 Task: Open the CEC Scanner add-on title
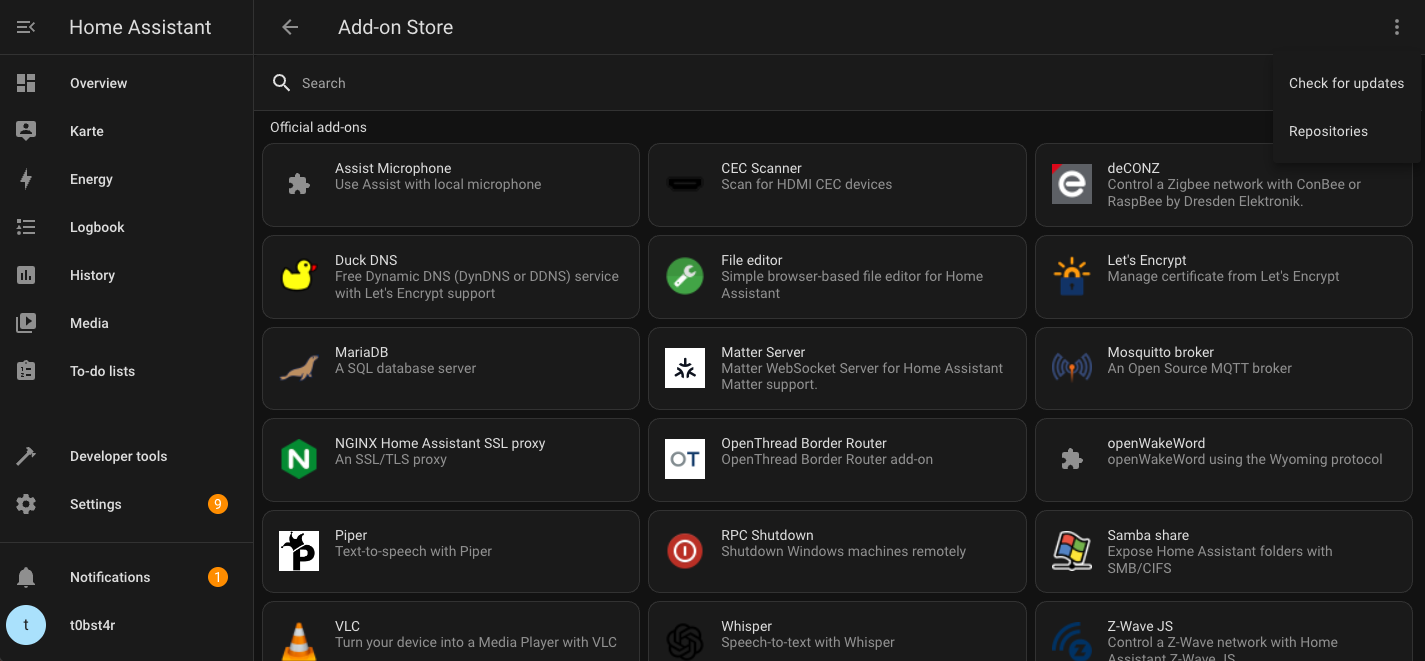[x=761, y=168]
